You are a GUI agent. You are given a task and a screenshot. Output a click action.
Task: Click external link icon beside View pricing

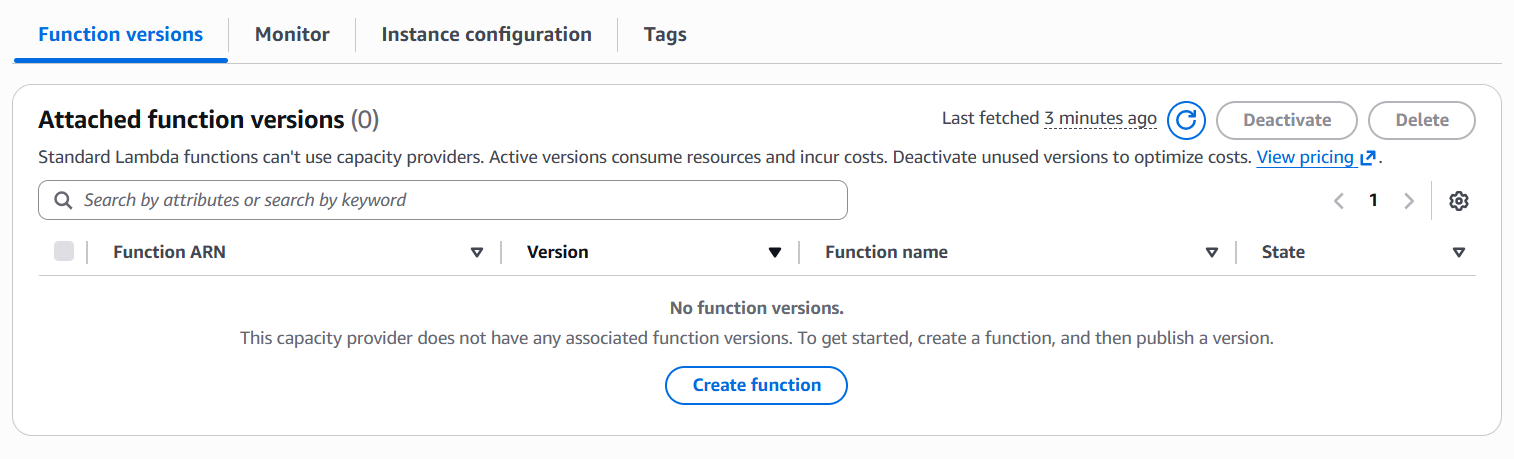pos(1368,158)
